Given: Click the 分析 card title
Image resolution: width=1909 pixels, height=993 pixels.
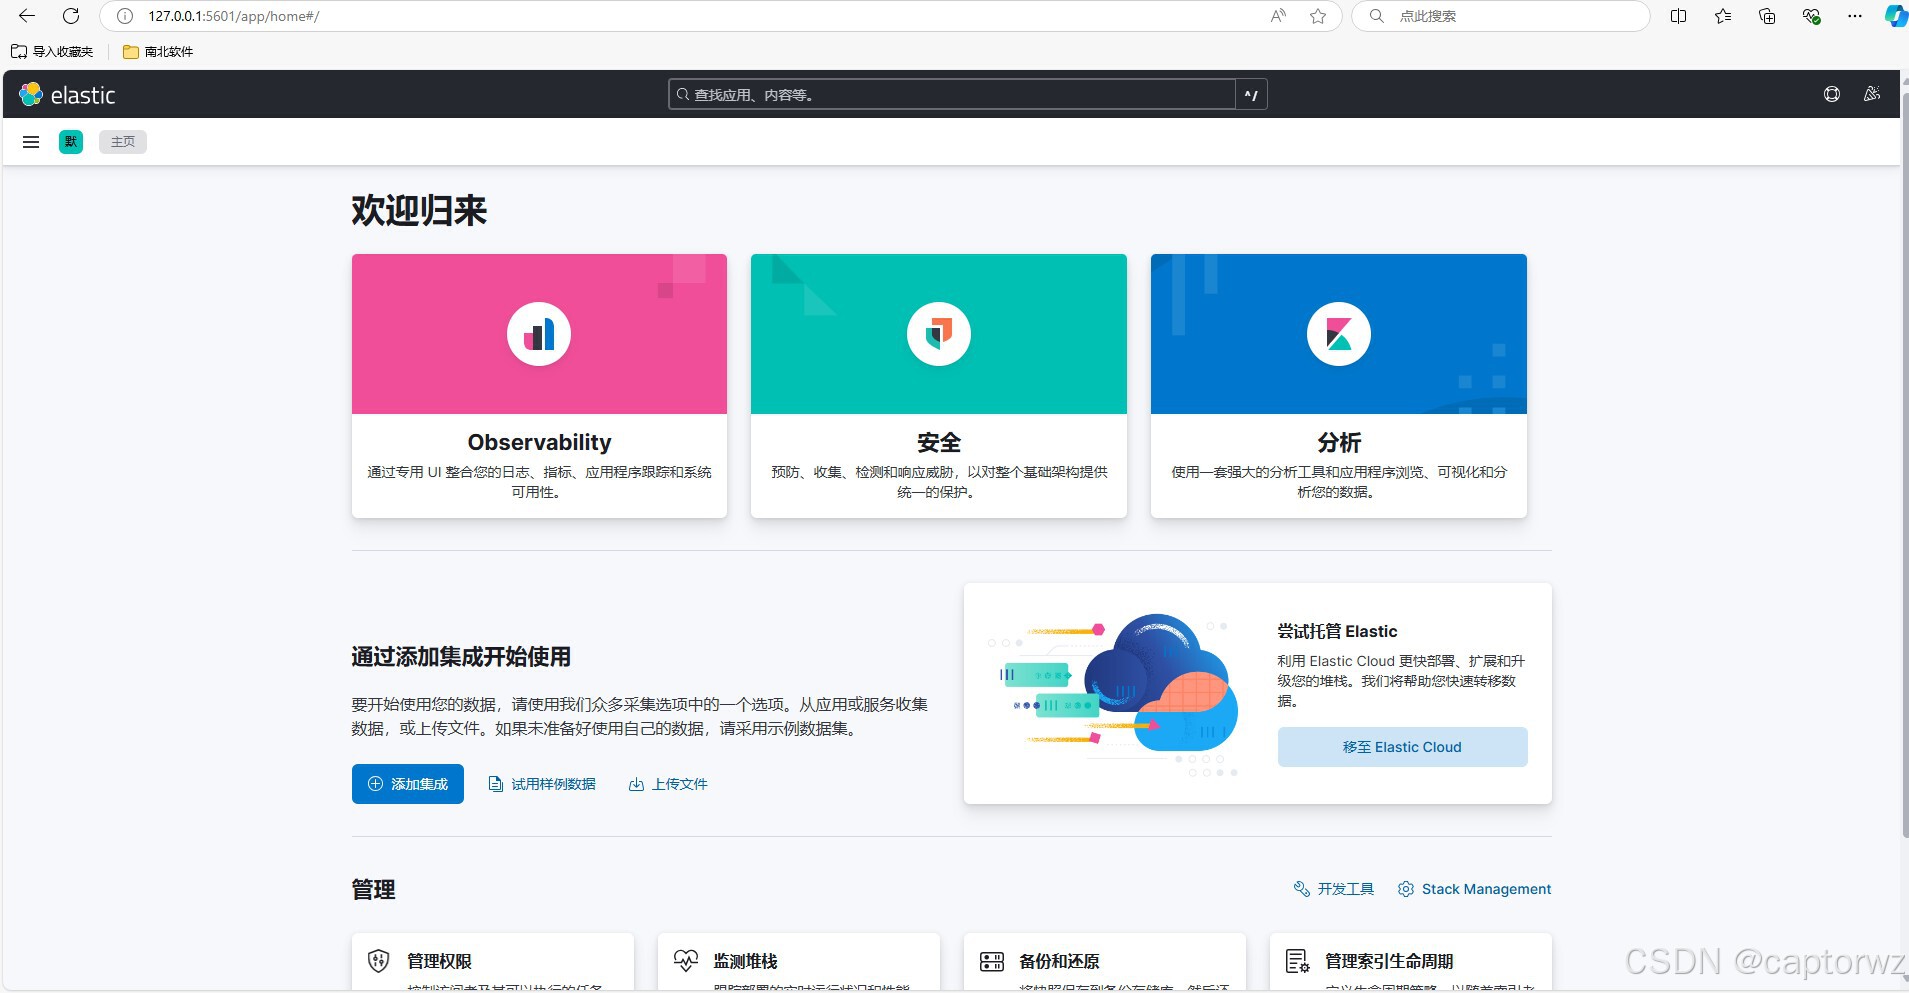Looking at the screenshot, I should pyautogui.click(x=1339, y=442).
